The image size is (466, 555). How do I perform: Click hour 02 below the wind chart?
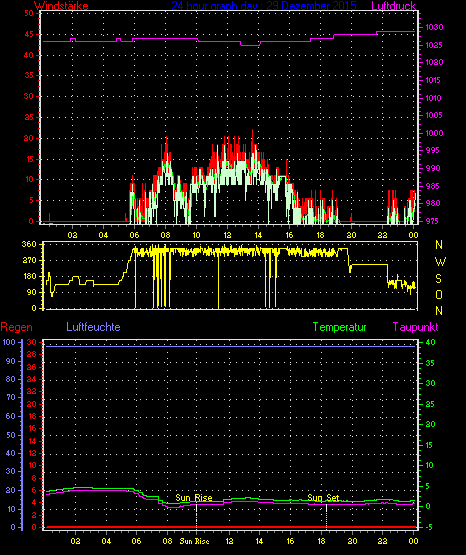(73, 235)
